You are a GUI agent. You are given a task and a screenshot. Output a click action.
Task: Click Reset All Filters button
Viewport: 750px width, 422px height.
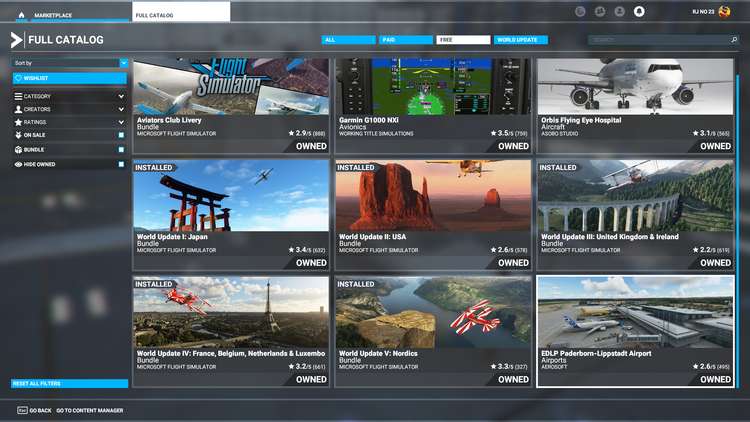pyautogui.click(x=70, y=383)
